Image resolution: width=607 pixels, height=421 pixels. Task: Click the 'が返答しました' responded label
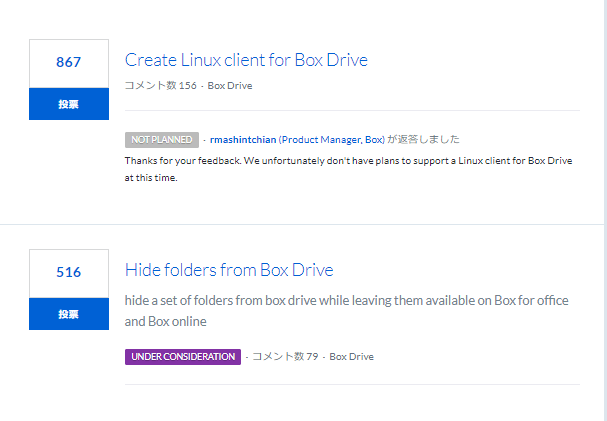(424, 139)
